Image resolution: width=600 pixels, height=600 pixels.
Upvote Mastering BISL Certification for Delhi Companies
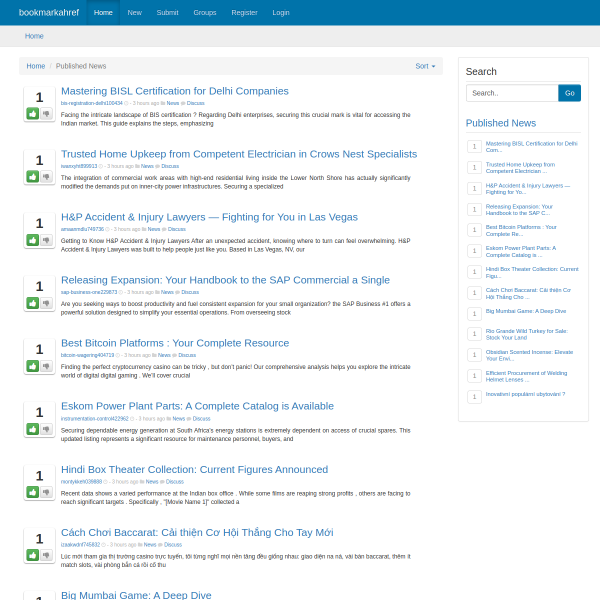33,114
